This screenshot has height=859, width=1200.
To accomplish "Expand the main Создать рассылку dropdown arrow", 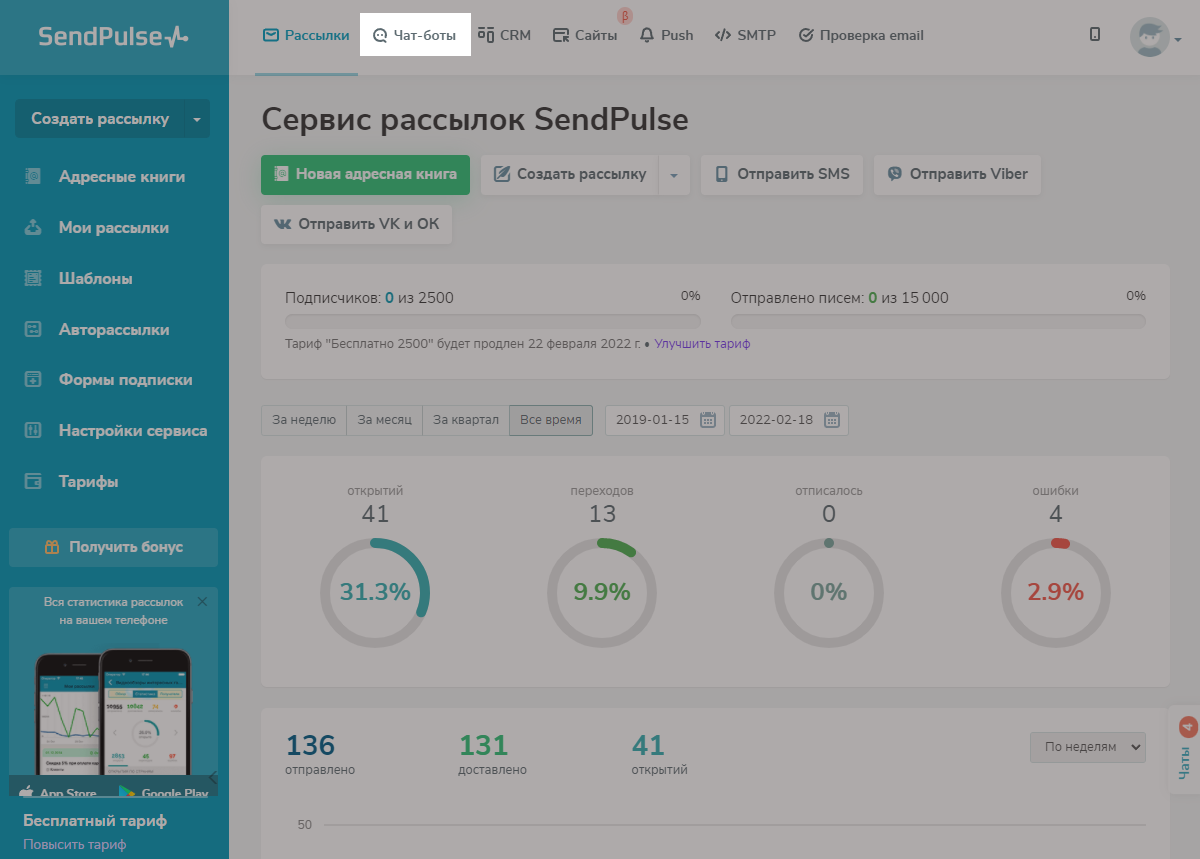I will pos(675,174).
